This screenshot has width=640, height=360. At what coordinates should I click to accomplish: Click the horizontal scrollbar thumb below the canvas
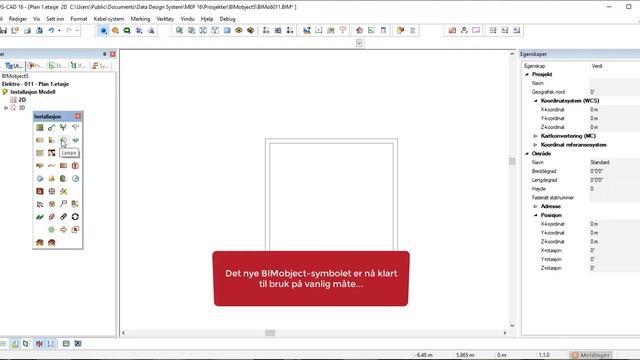(x=270, y=333)
